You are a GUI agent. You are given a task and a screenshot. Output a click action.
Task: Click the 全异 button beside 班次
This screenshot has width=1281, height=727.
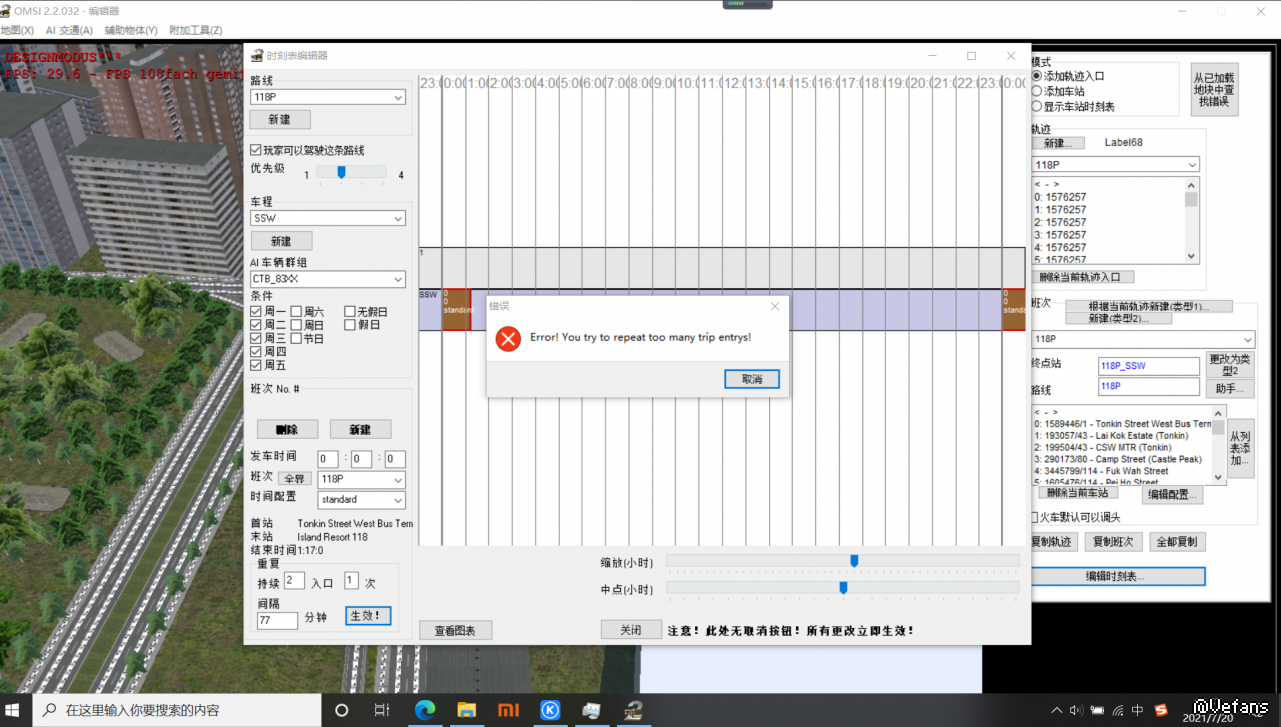tap(293, 479)
